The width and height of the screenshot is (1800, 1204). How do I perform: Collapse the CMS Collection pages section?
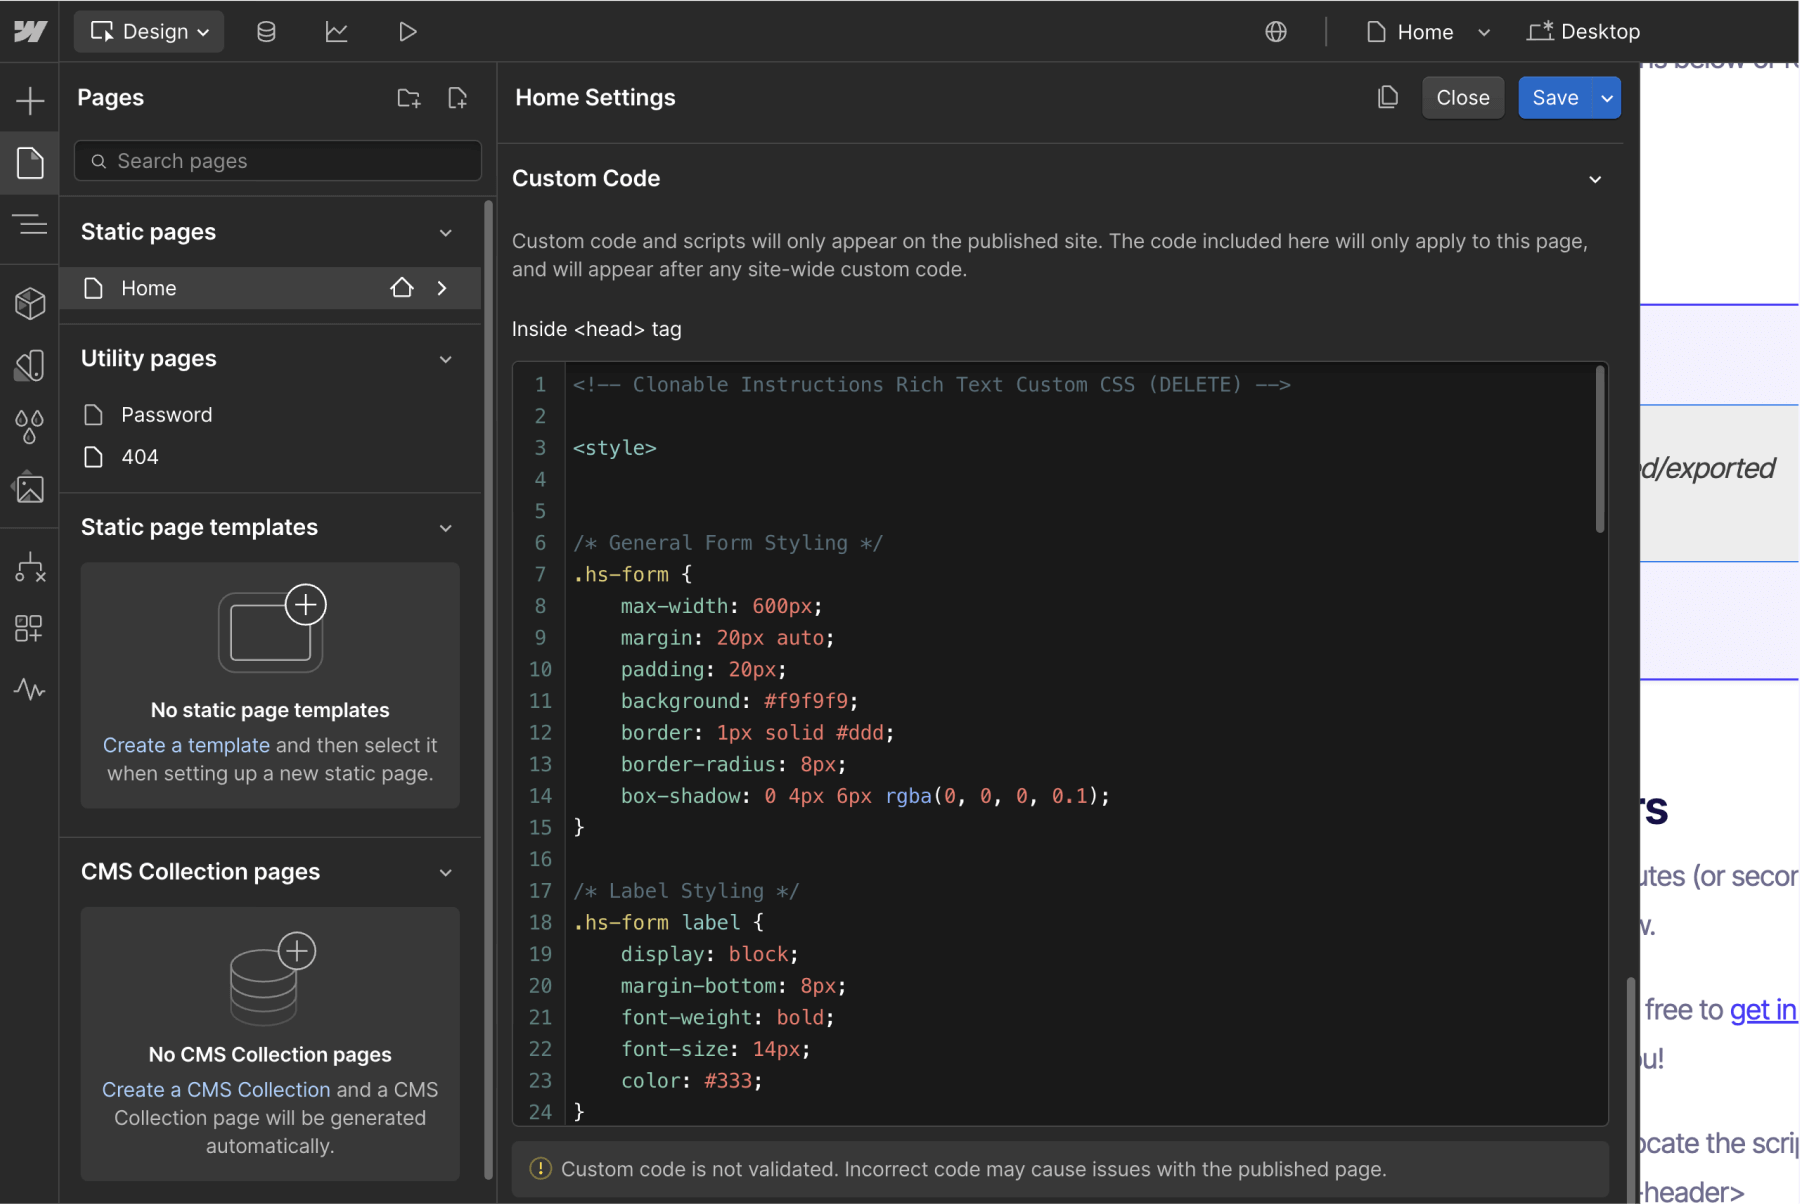click(x=446, y=873)
